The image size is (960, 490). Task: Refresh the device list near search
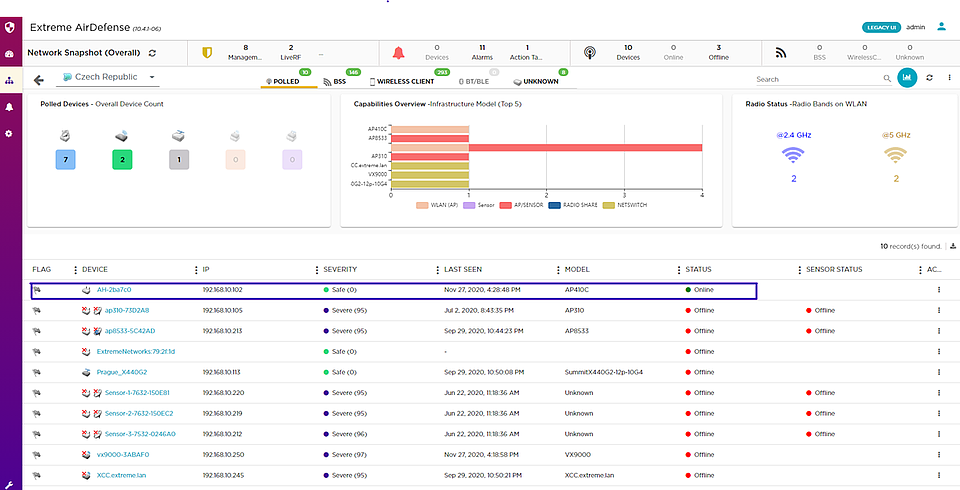pyautogui.click(x=929, y=78)
